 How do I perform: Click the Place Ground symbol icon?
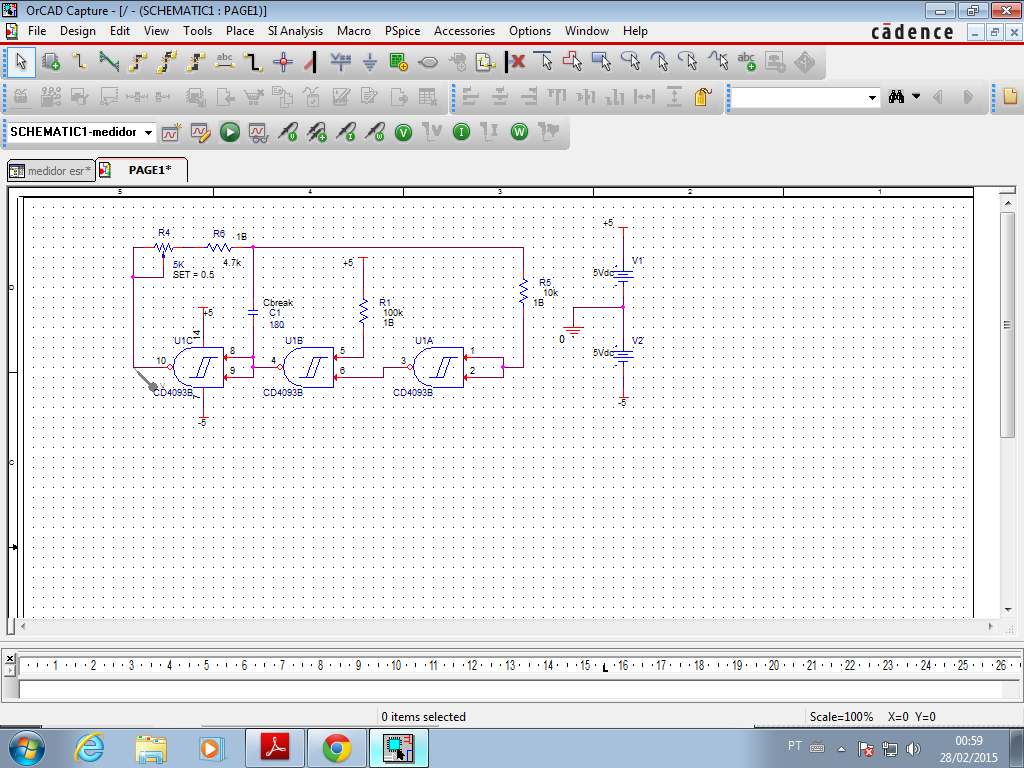coord(370,62)
